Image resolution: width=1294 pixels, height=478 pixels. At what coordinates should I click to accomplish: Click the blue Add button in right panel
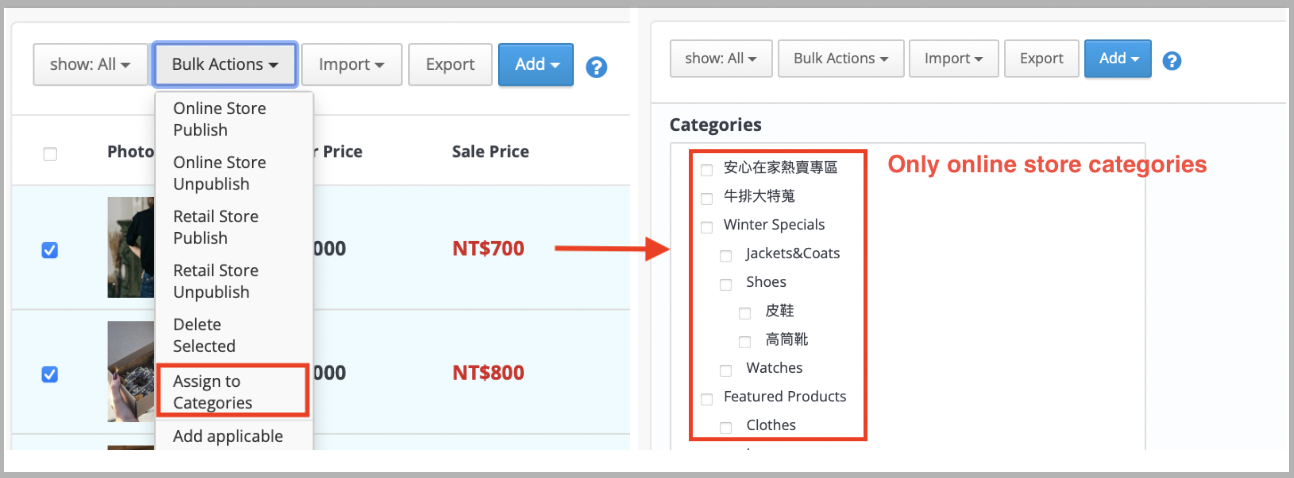tap(1118, 58)
